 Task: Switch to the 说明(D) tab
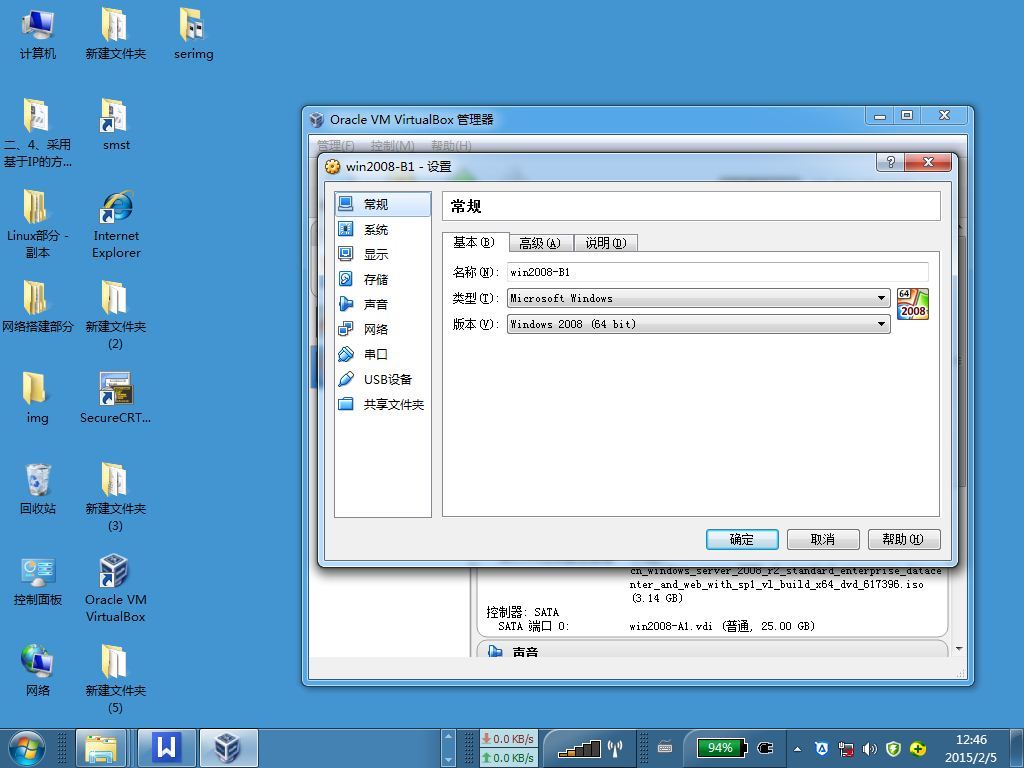click(605, 244)
